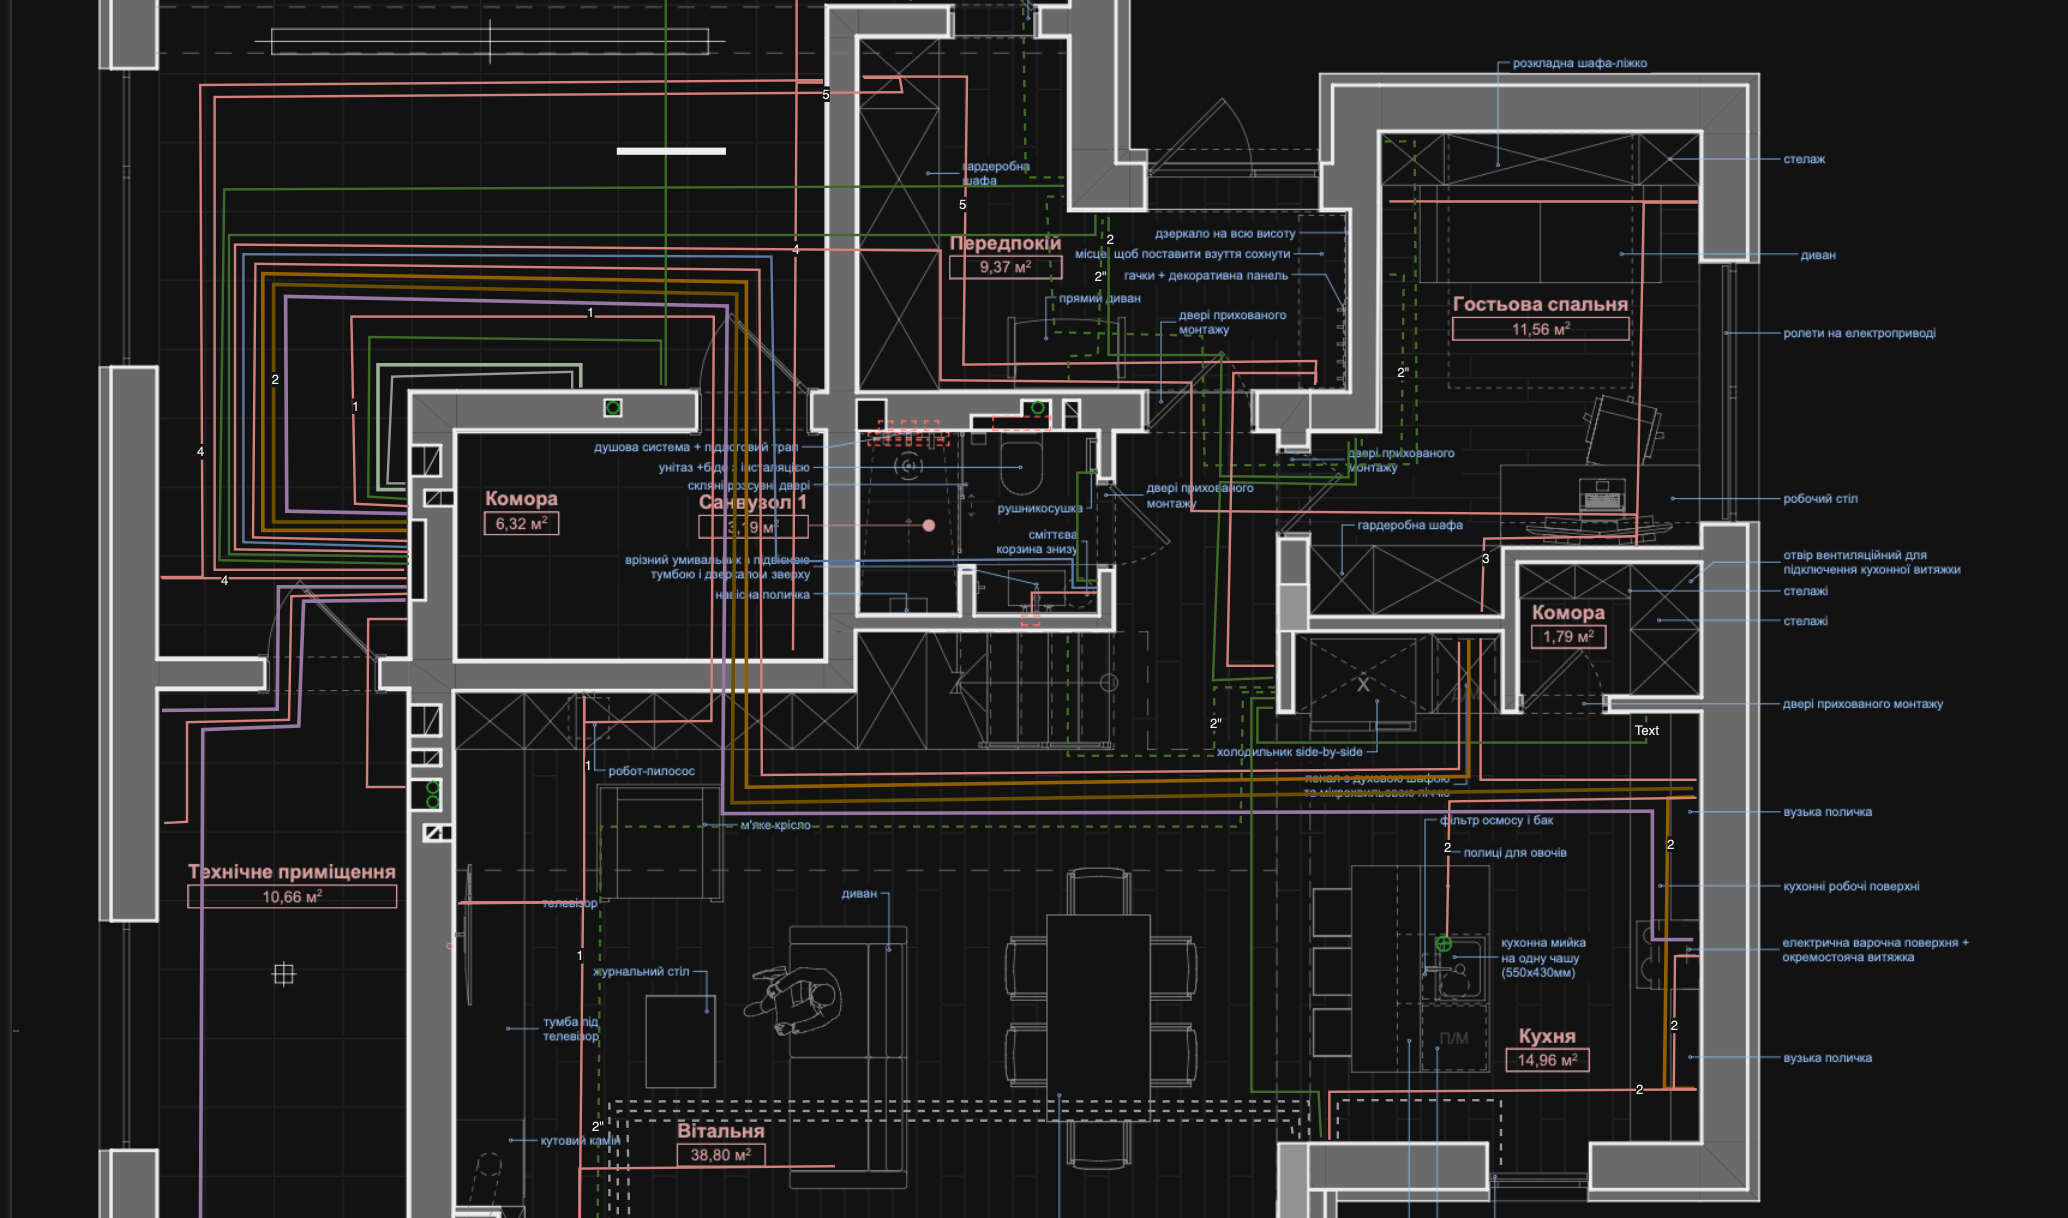Select the робот-пилосос annotation
Screen dimensions: 2068x1218
pyautogui.click(x=651, y=771)
